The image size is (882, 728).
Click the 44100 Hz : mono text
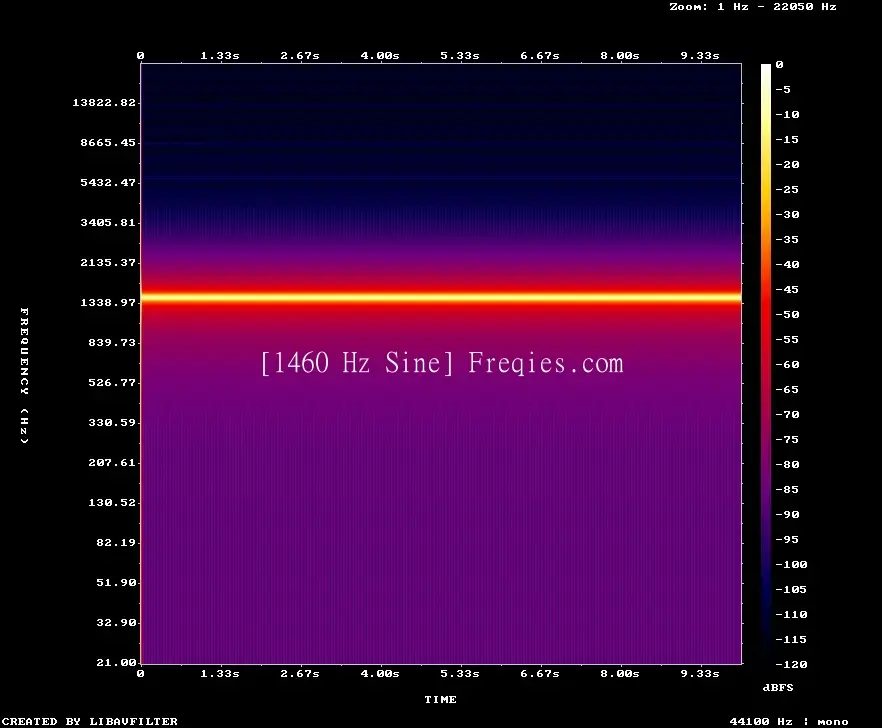click(x=789, y=721)
